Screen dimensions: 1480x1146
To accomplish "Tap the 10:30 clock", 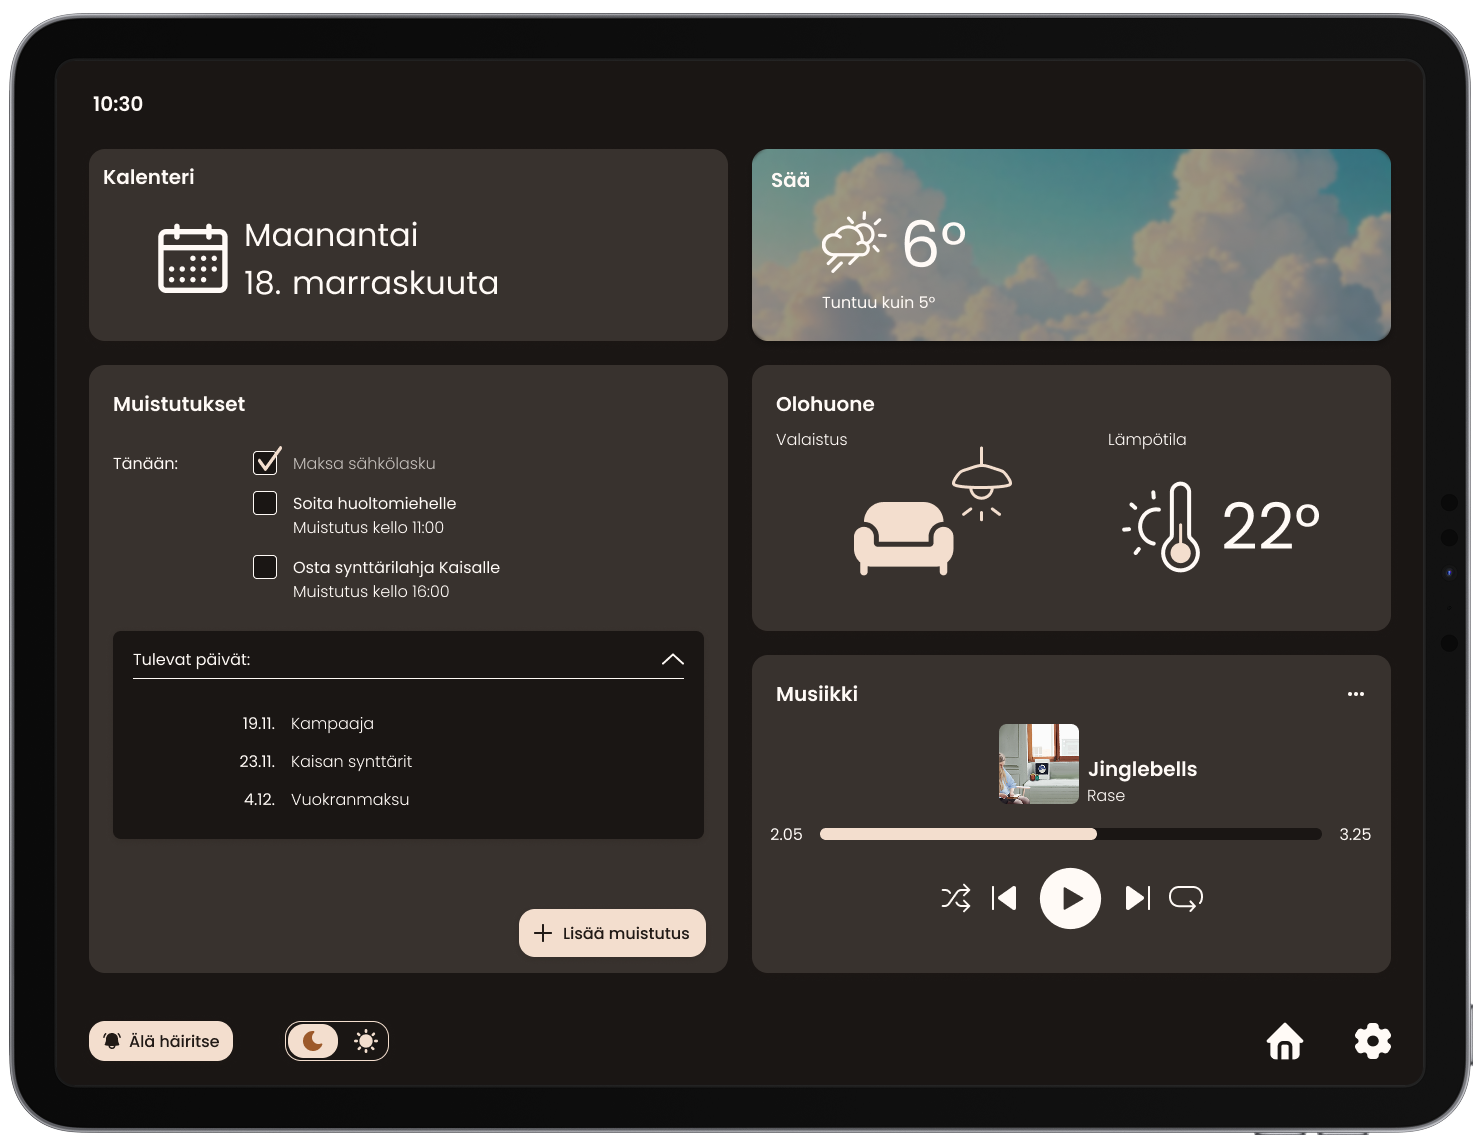I will tap(118, 104).
